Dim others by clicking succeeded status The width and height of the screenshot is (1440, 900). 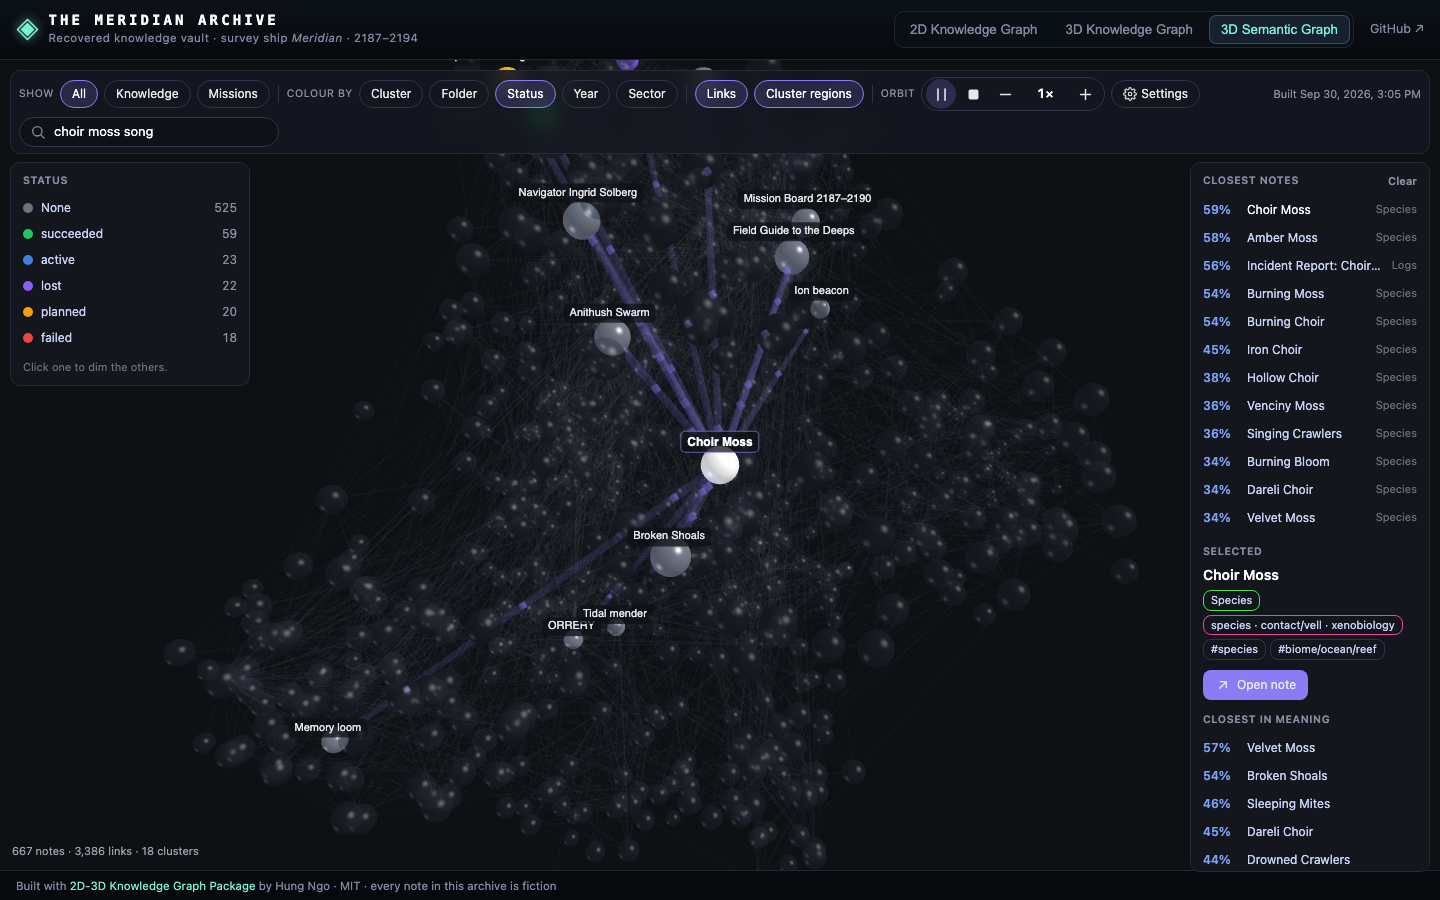130,234
